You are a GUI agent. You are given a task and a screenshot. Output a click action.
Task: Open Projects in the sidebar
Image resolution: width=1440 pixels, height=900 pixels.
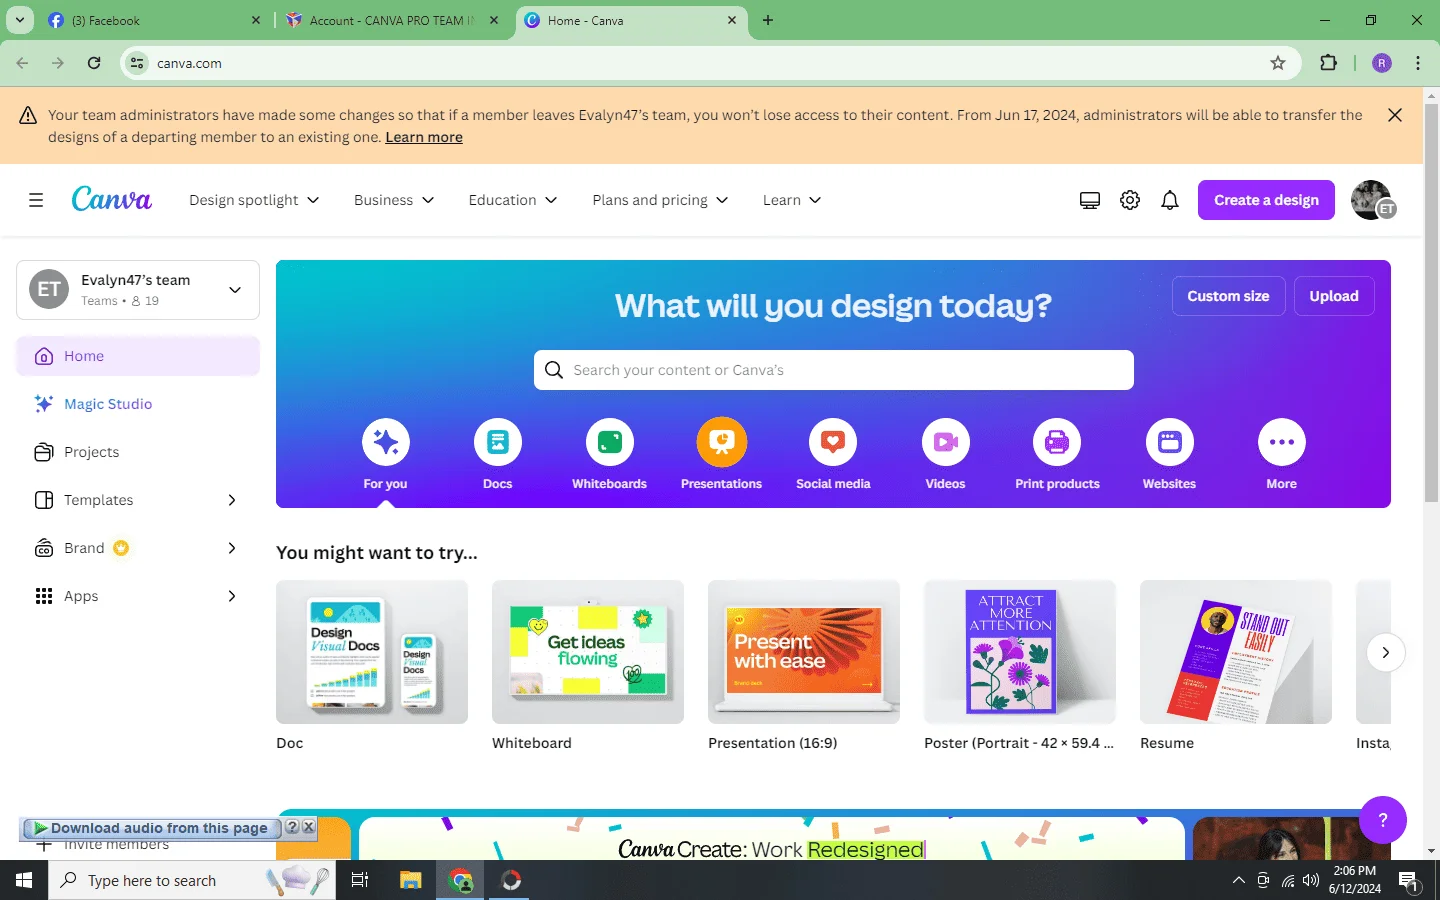click(x=138, y=452)
